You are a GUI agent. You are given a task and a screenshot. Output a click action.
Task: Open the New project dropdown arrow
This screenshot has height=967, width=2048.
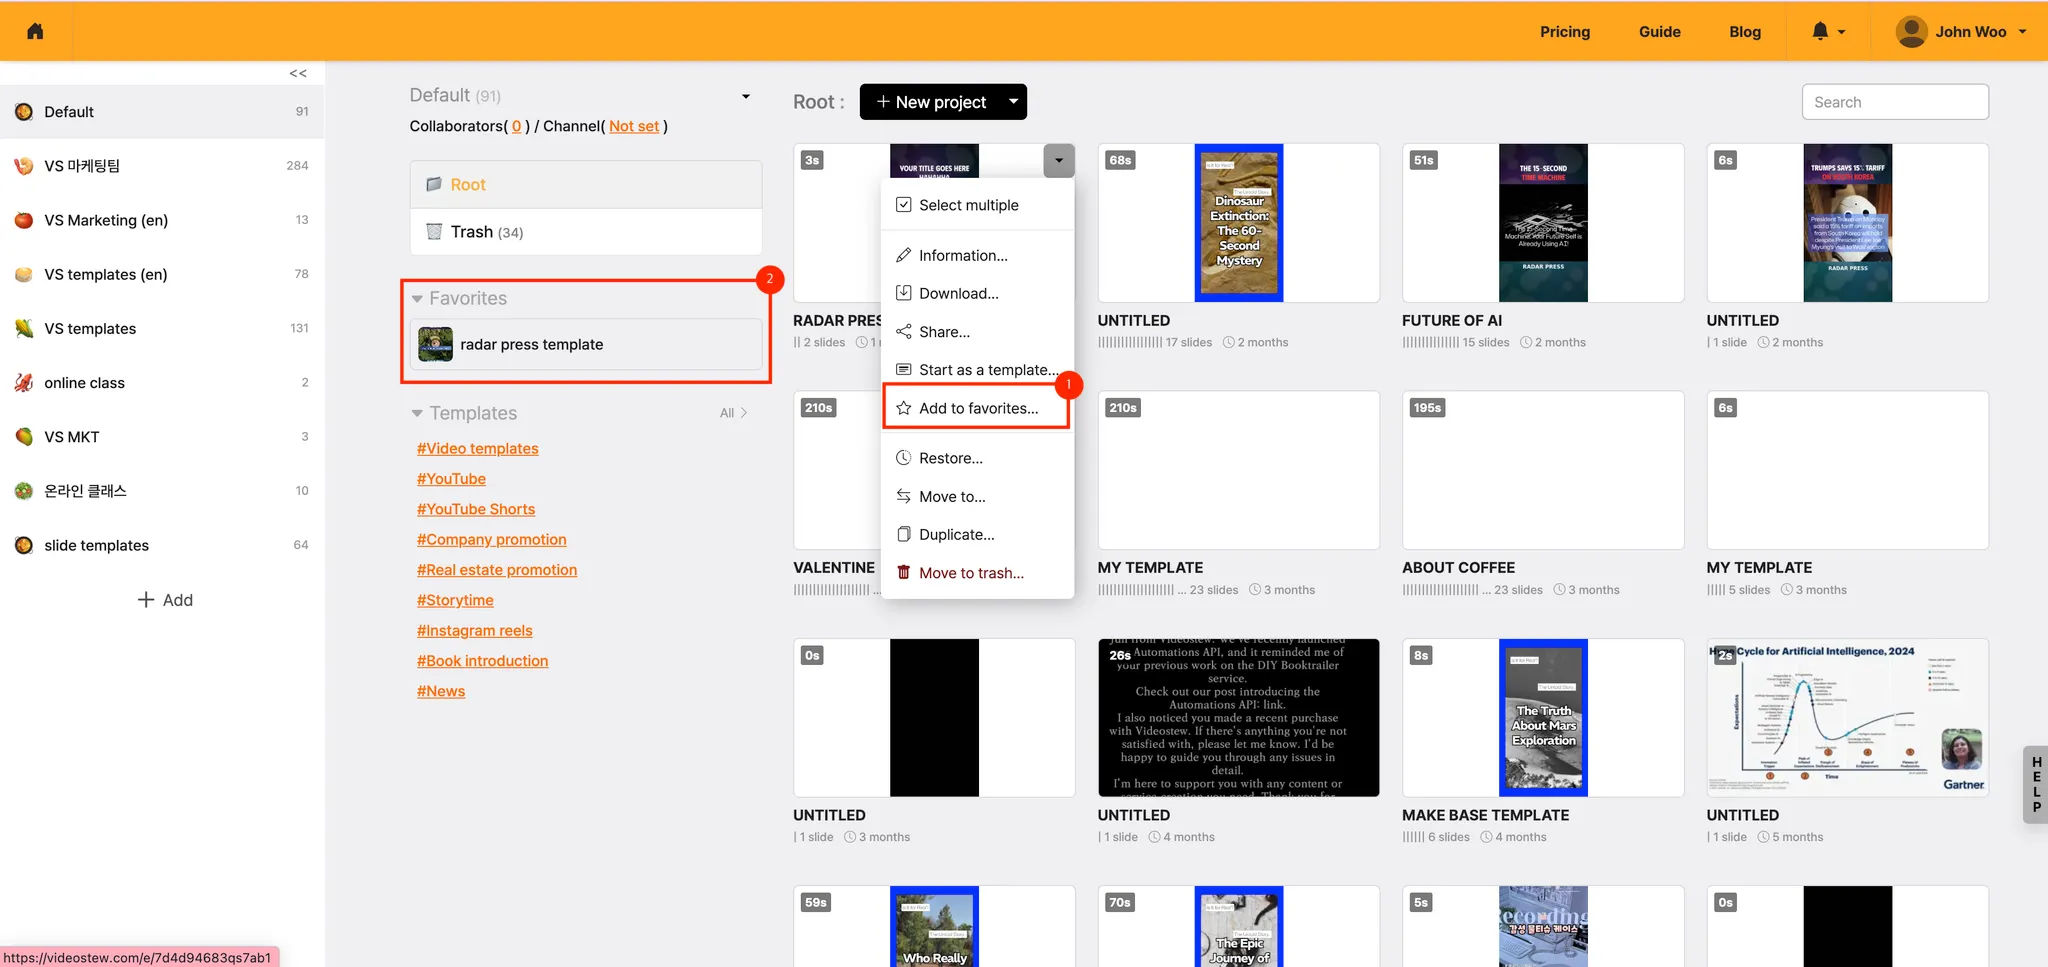(1013, 102)
